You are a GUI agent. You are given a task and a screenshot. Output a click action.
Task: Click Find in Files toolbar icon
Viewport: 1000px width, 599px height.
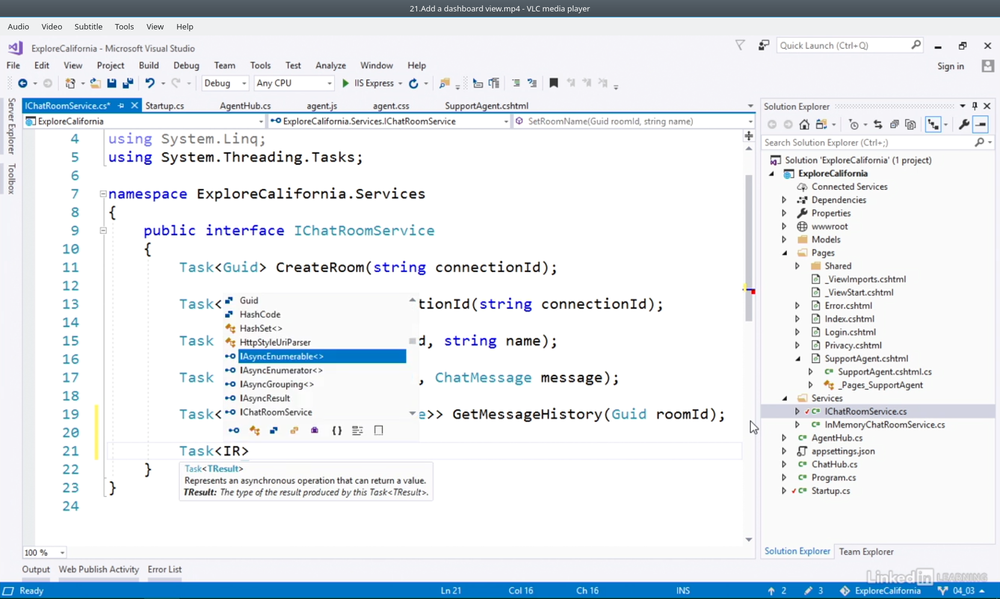tap(445, 83)
